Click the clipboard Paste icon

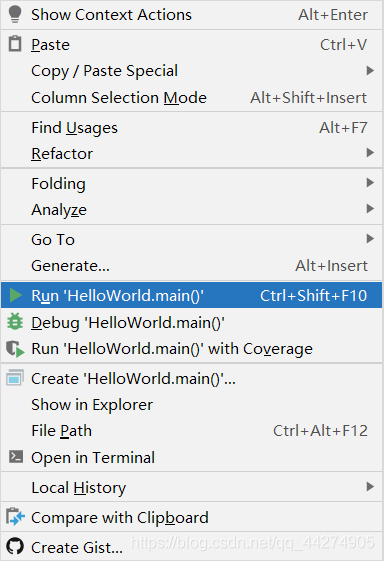(x=15, y=44)
